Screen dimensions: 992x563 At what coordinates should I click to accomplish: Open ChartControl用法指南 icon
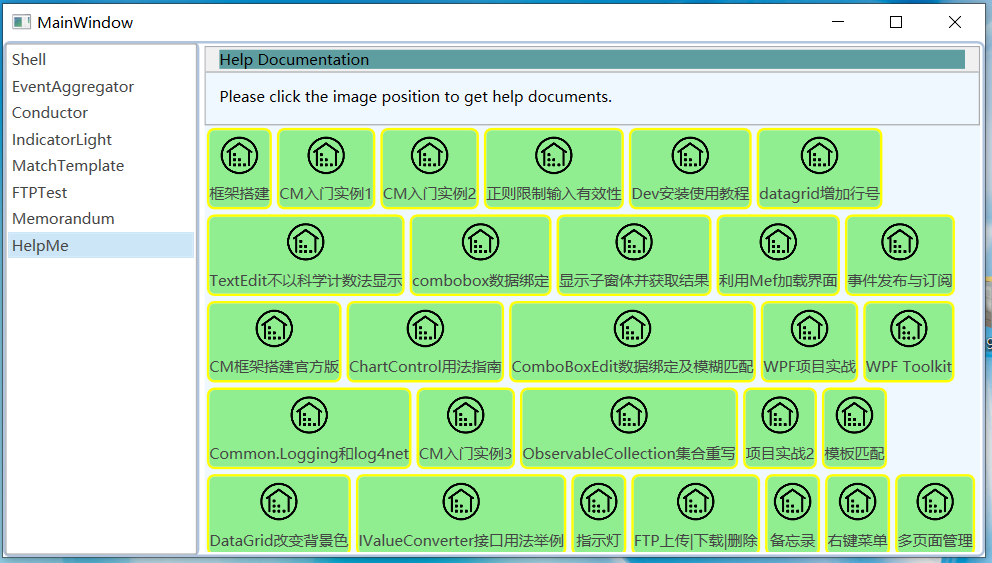[x=425, y=329]
